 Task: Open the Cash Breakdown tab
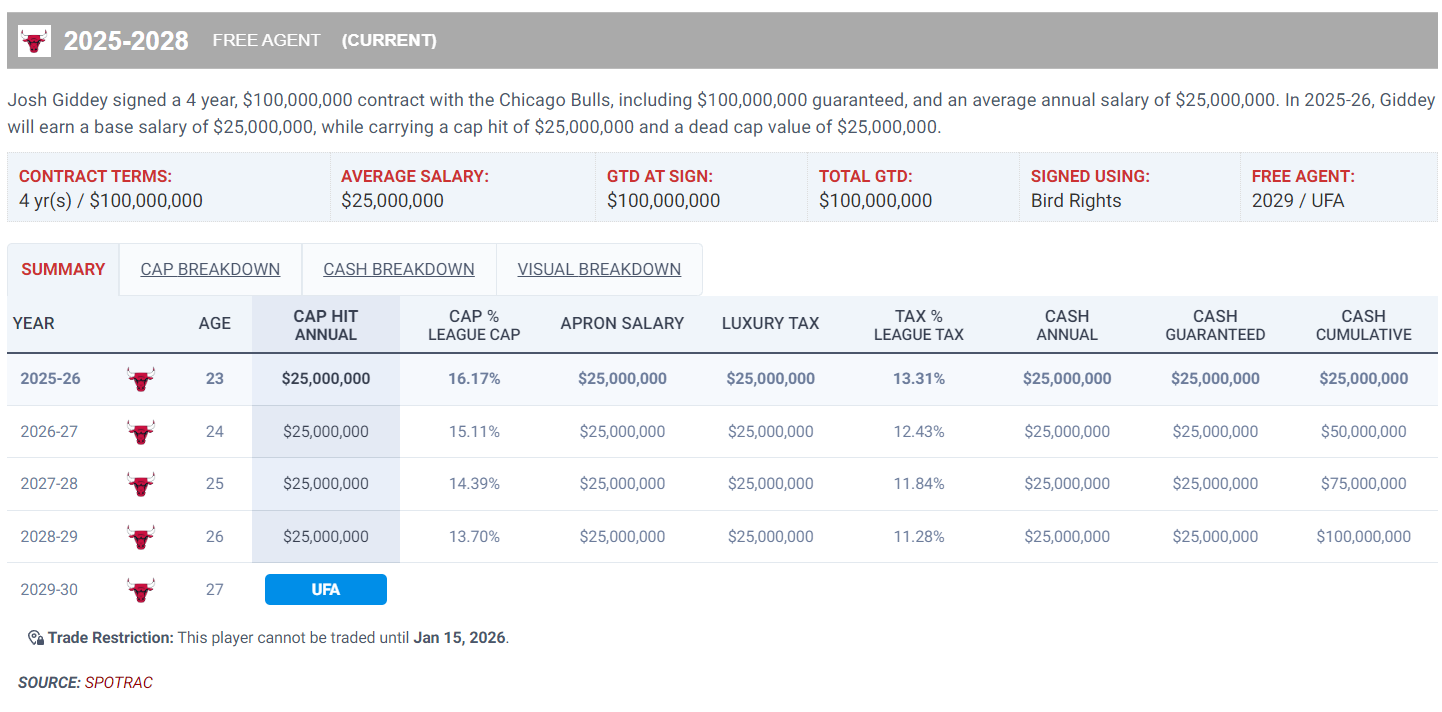[398, 269]
